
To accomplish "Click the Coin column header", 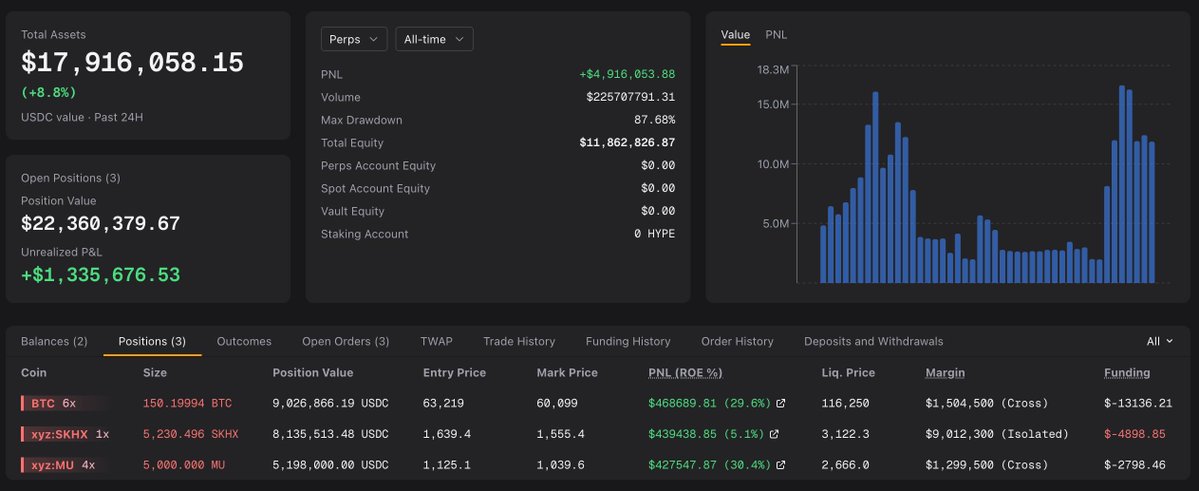I will coord(34,372).
